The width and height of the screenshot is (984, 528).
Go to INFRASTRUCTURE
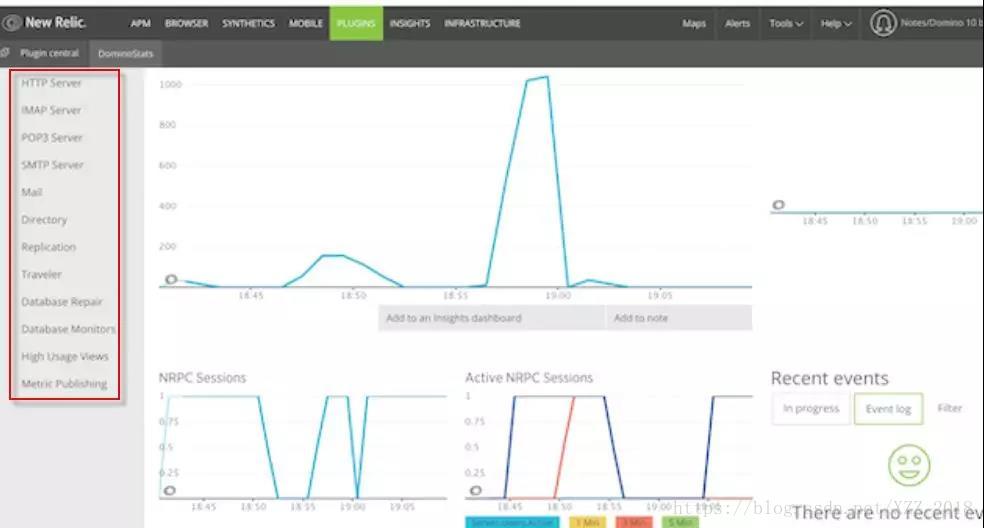[482, 23]
